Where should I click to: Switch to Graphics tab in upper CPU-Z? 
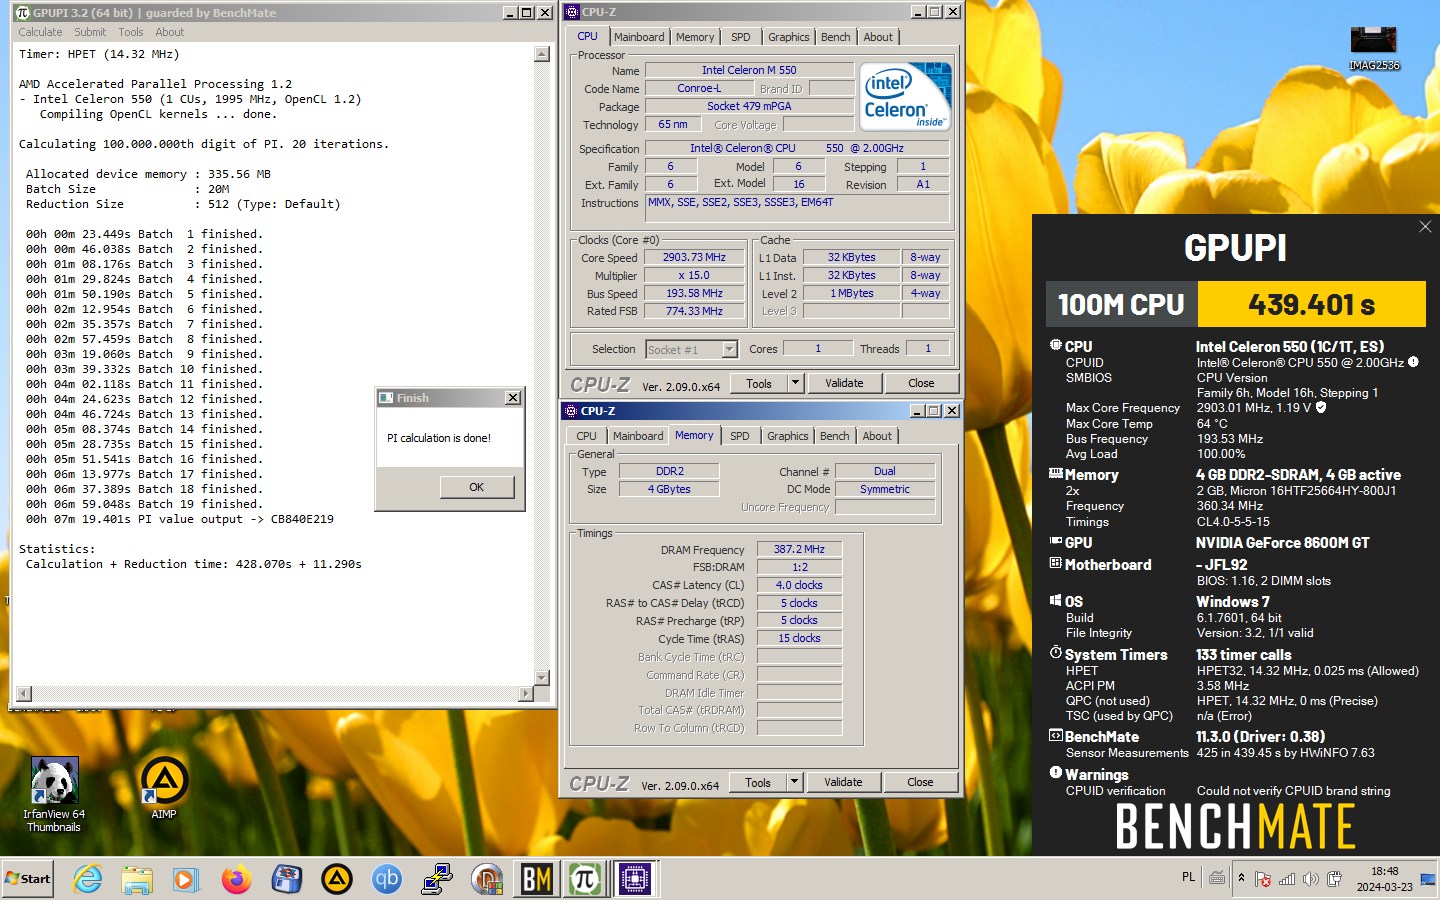click(789, 37)
